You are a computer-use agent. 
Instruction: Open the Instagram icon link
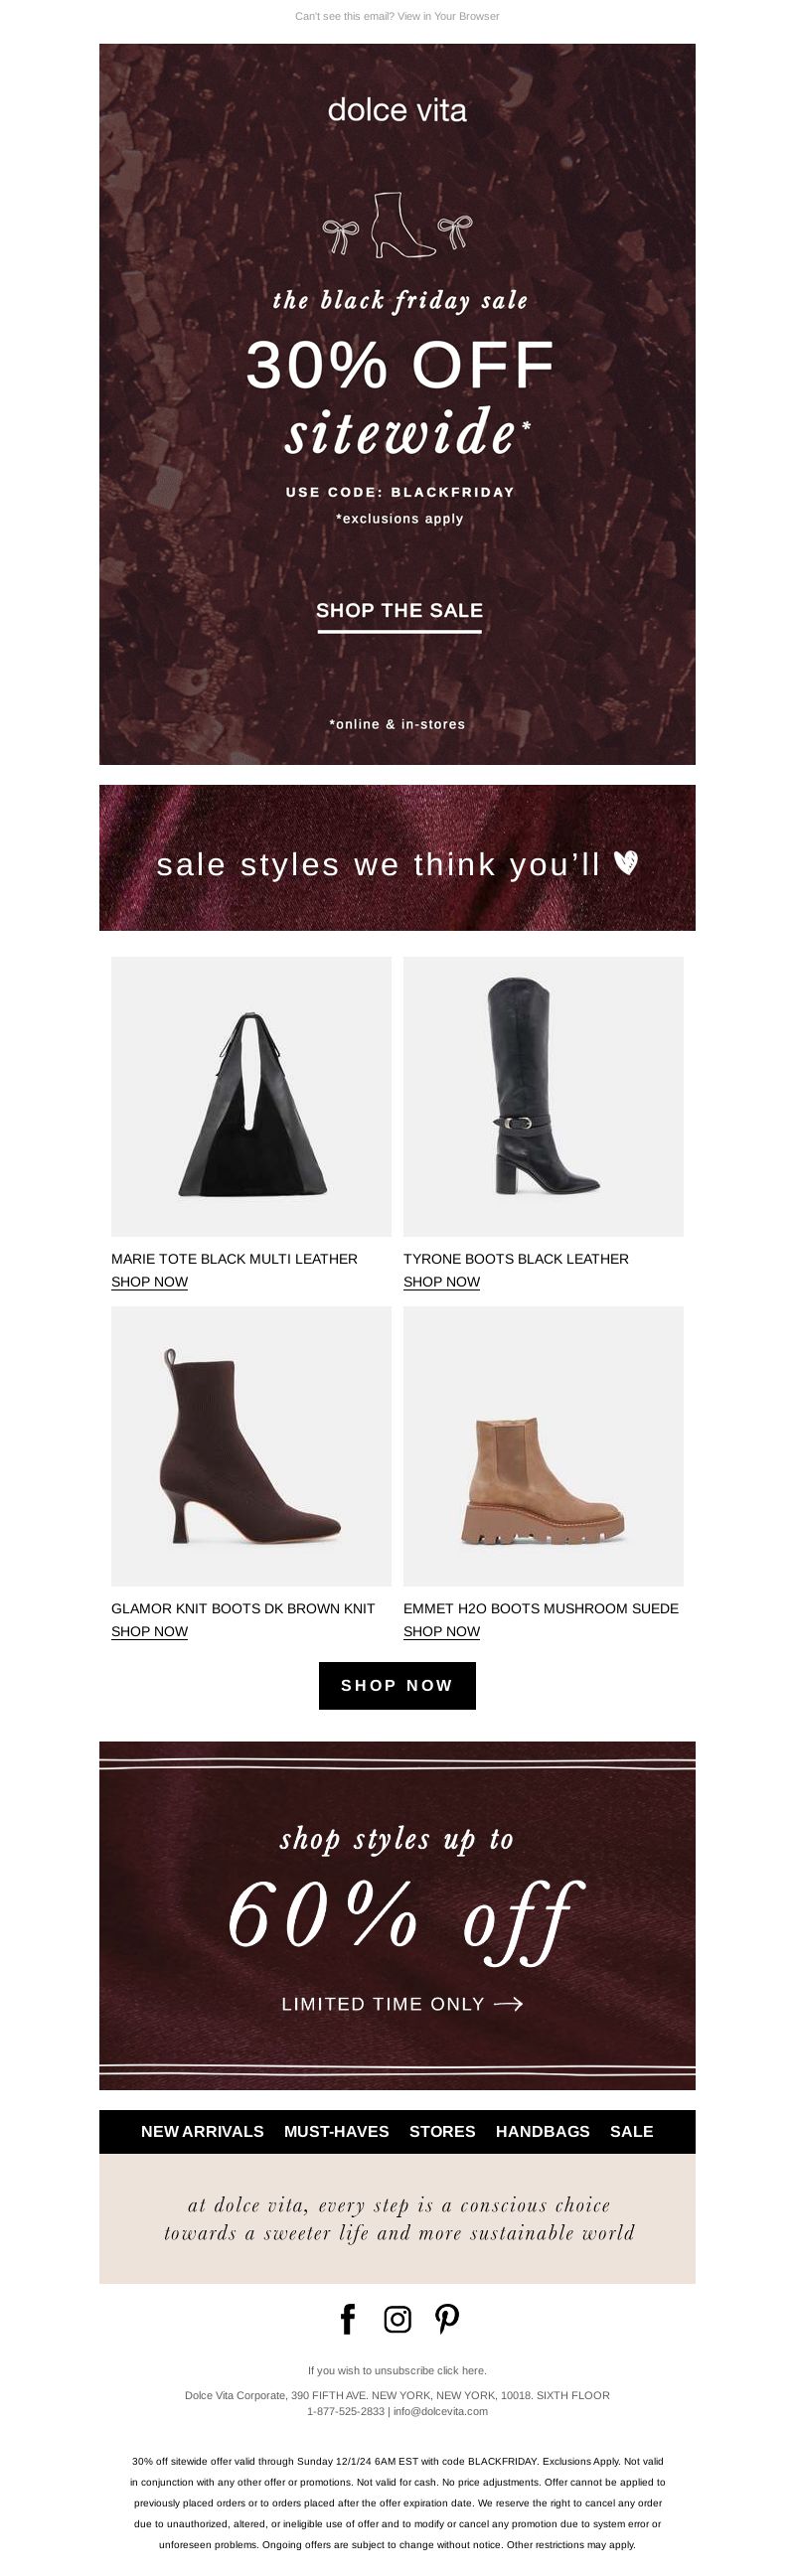397,2319
